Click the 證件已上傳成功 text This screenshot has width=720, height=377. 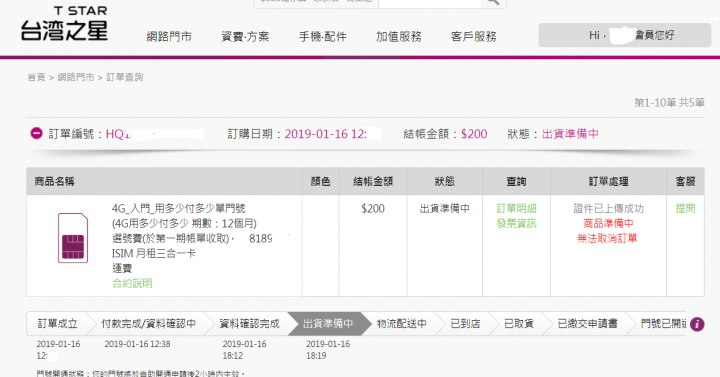pyautogui.click(x=608, y=208)
